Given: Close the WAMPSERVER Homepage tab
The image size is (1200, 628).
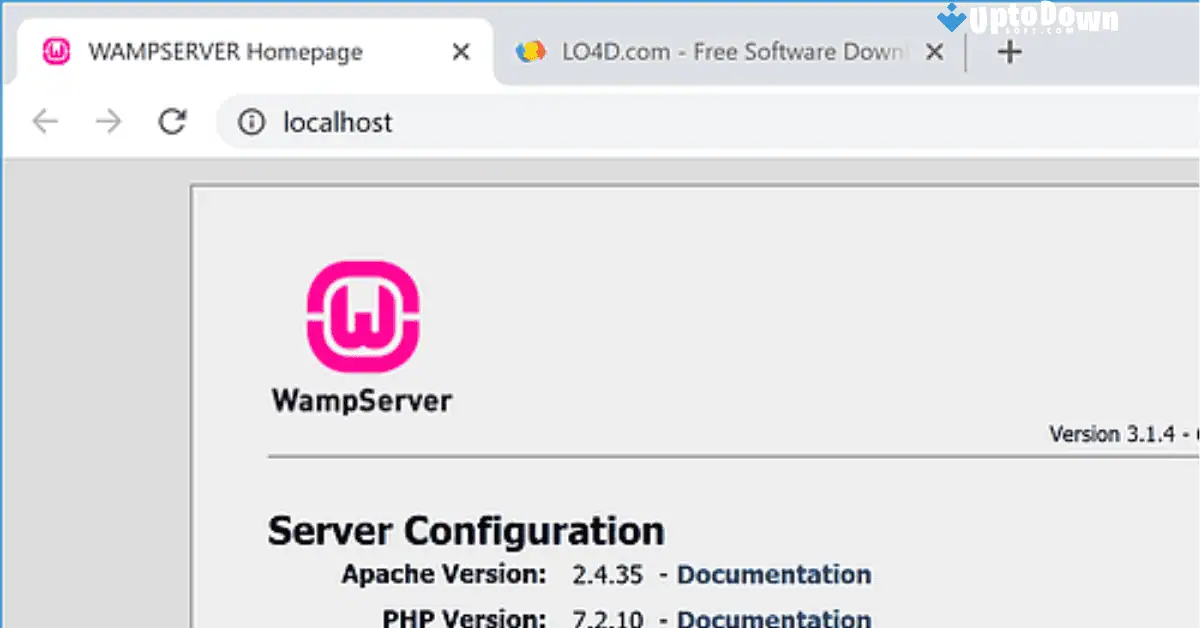Looking at the screenshot, I should pyautogui.click(x=459, y=51).
